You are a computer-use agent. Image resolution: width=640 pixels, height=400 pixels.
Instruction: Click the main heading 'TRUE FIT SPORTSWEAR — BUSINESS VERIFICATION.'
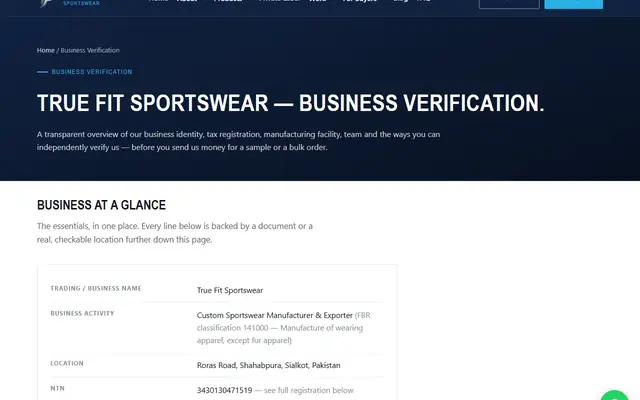(x=291, y=103)
